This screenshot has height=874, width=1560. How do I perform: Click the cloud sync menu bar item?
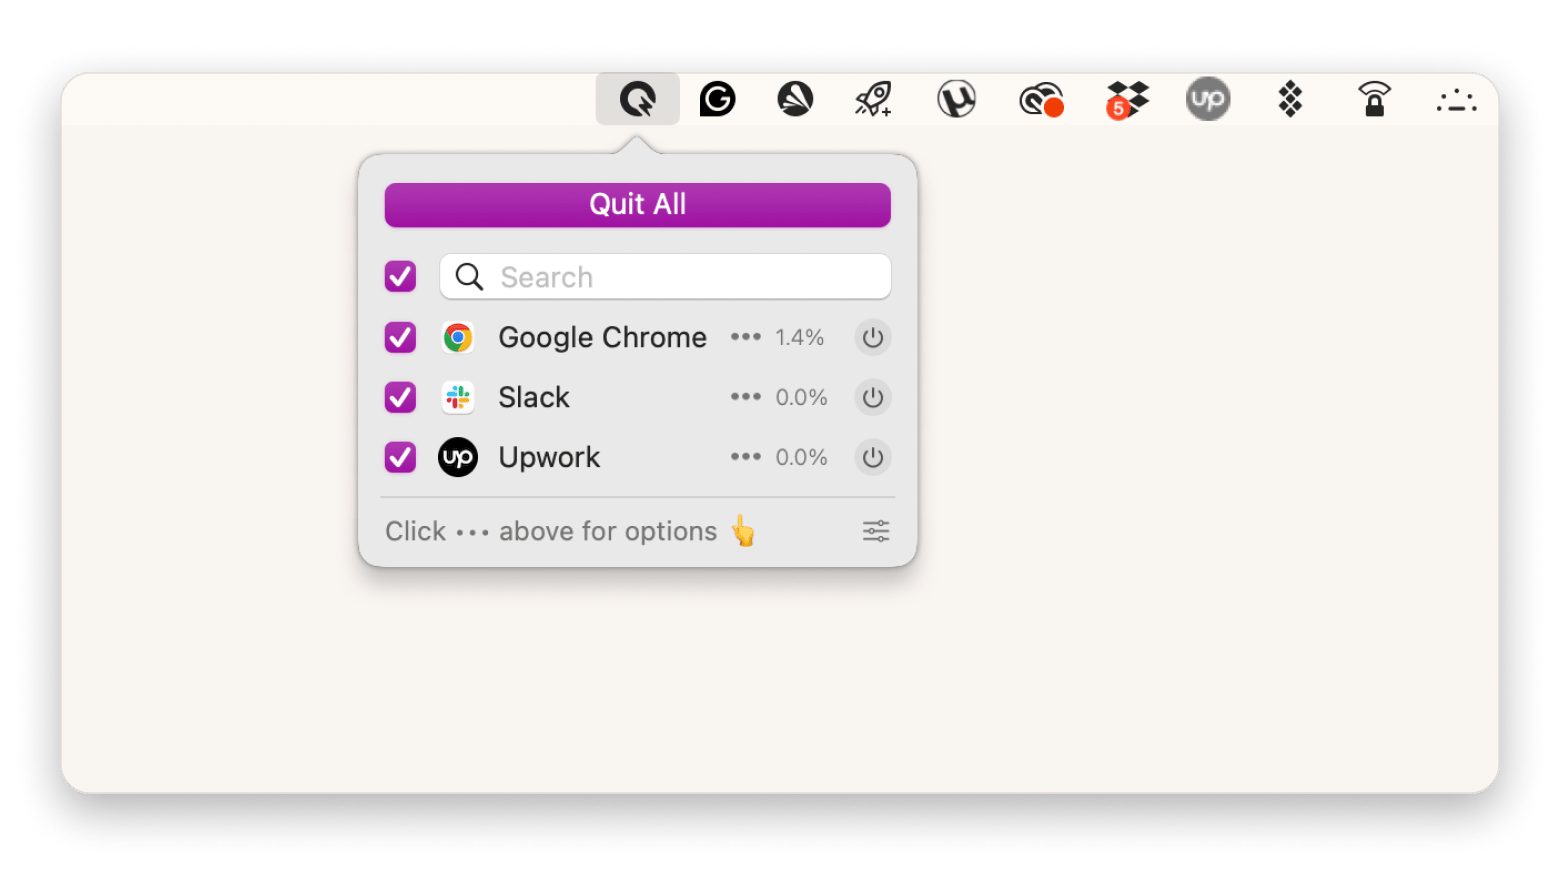tap(1041, 99)
